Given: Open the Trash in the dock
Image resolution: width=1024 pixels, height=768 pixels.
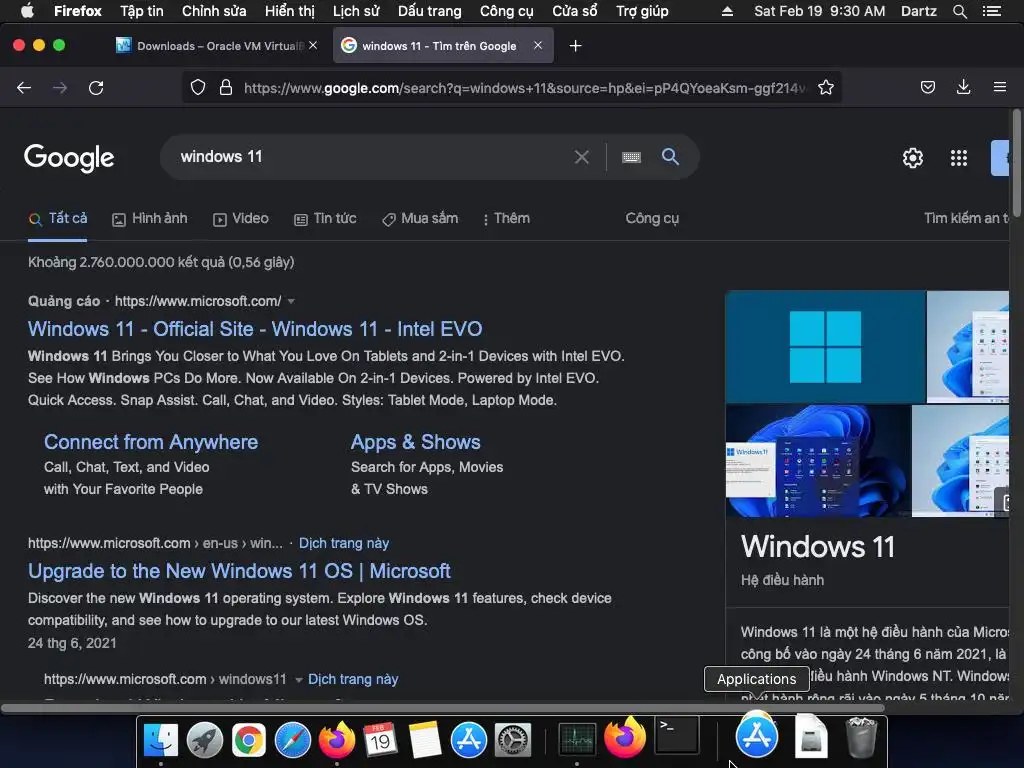Looking at the screenshot, I should pos(861,738).
